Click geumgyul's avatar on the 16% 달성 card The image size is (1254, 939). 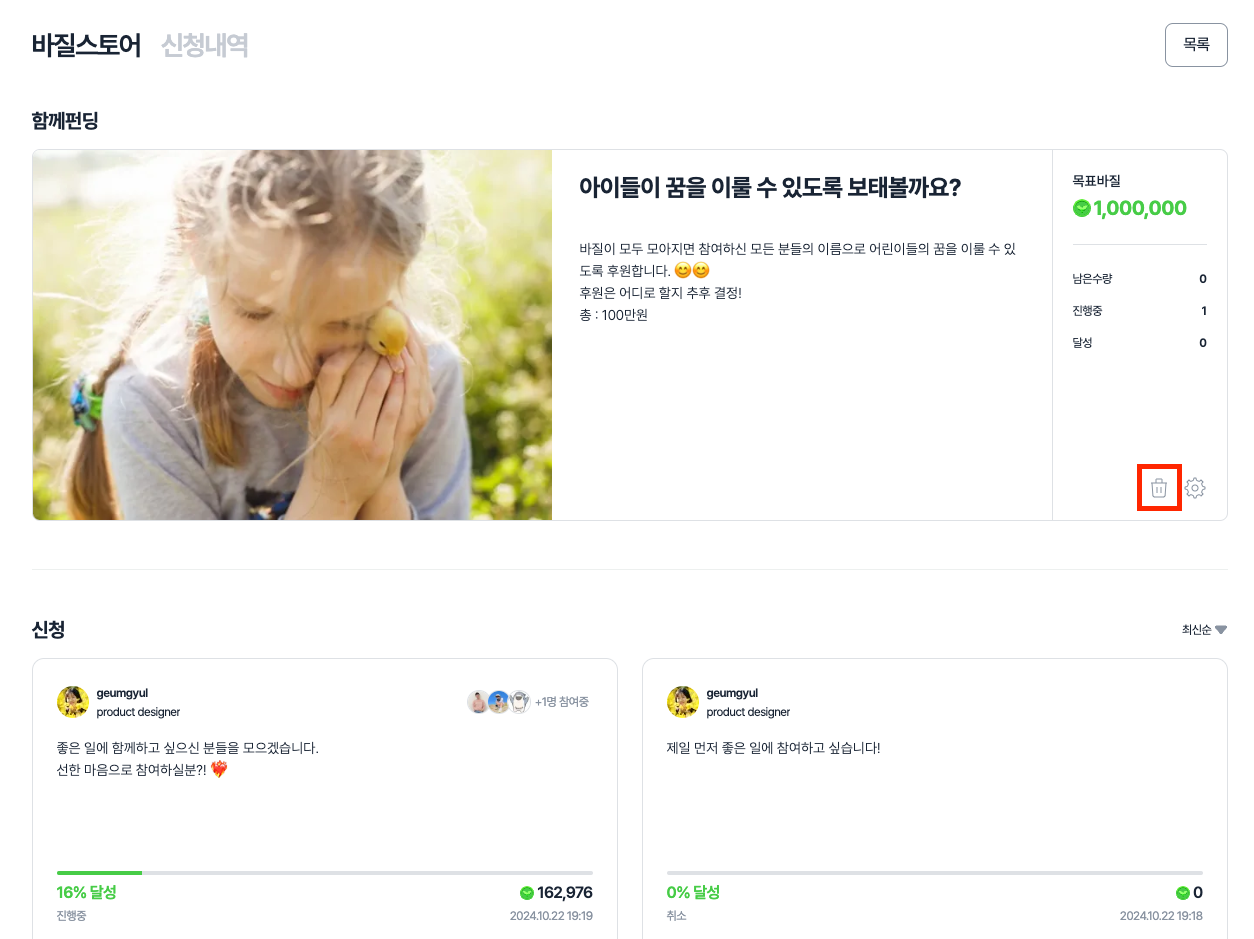pyautogui.click(x=73, y=702)
